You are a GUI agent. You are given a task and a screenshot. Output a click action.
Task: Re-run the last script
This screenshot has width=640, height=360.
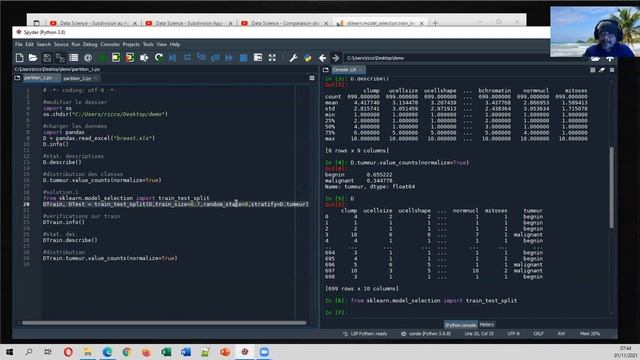tap(158, 58)
